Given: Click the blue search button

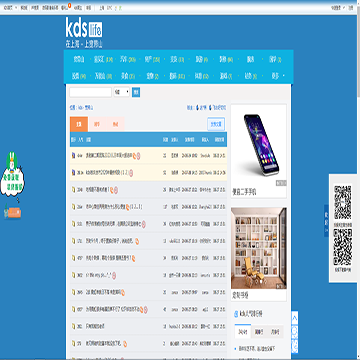Looking at the screenshot, I should pos(136,92).
